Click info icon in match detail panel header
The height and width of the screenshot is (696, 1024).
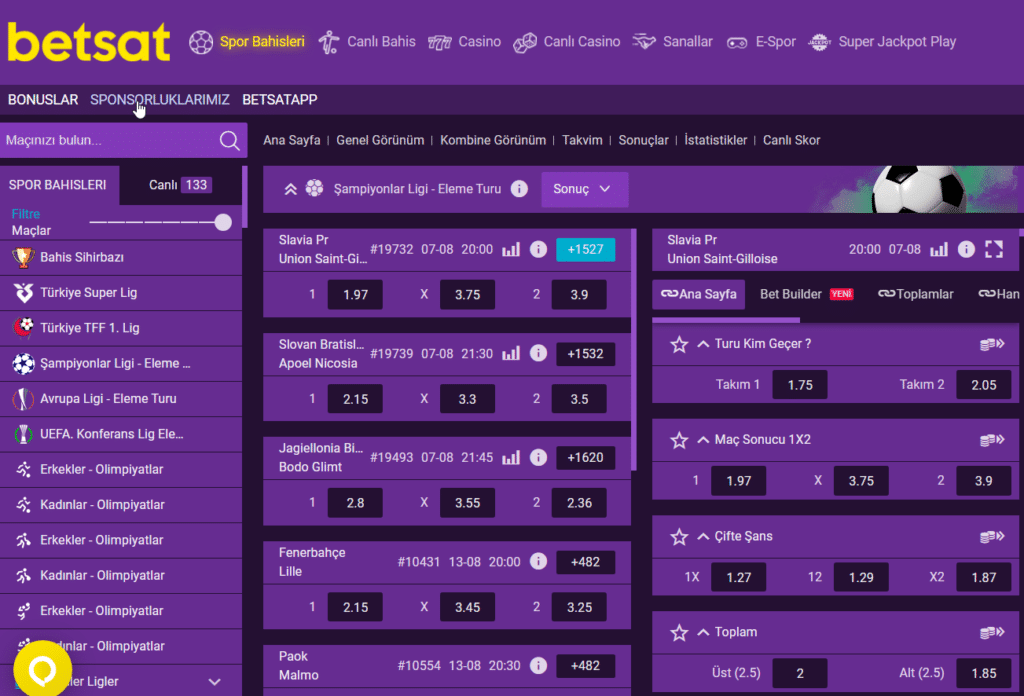click(x=966, y=249)
